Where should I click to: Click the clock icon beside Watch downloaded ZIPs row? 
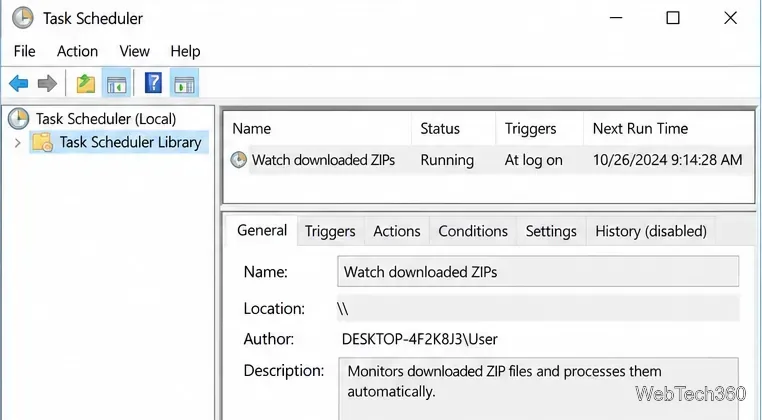tap(238, 159)
